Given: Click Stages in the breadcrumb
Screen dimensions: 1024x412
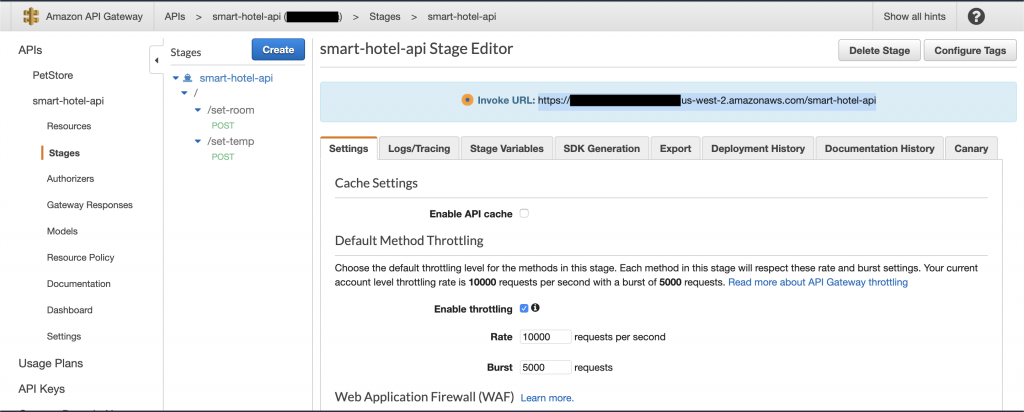Looking at the screenshot, I should 385,16.
